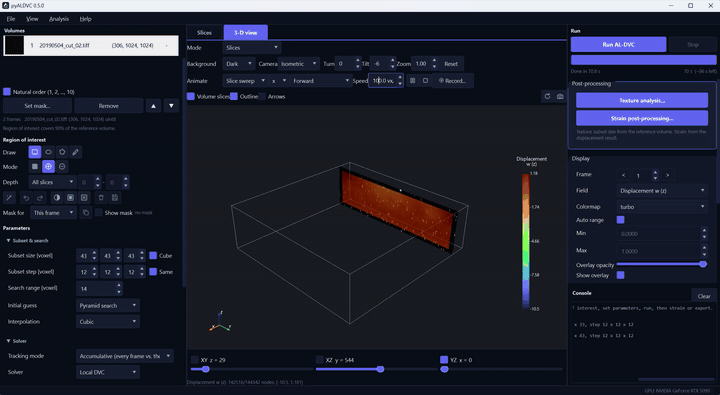The width and height of the screenshot is (720, 395).
Task: Toggle the Same subset step checkbox
Action: 153,271
